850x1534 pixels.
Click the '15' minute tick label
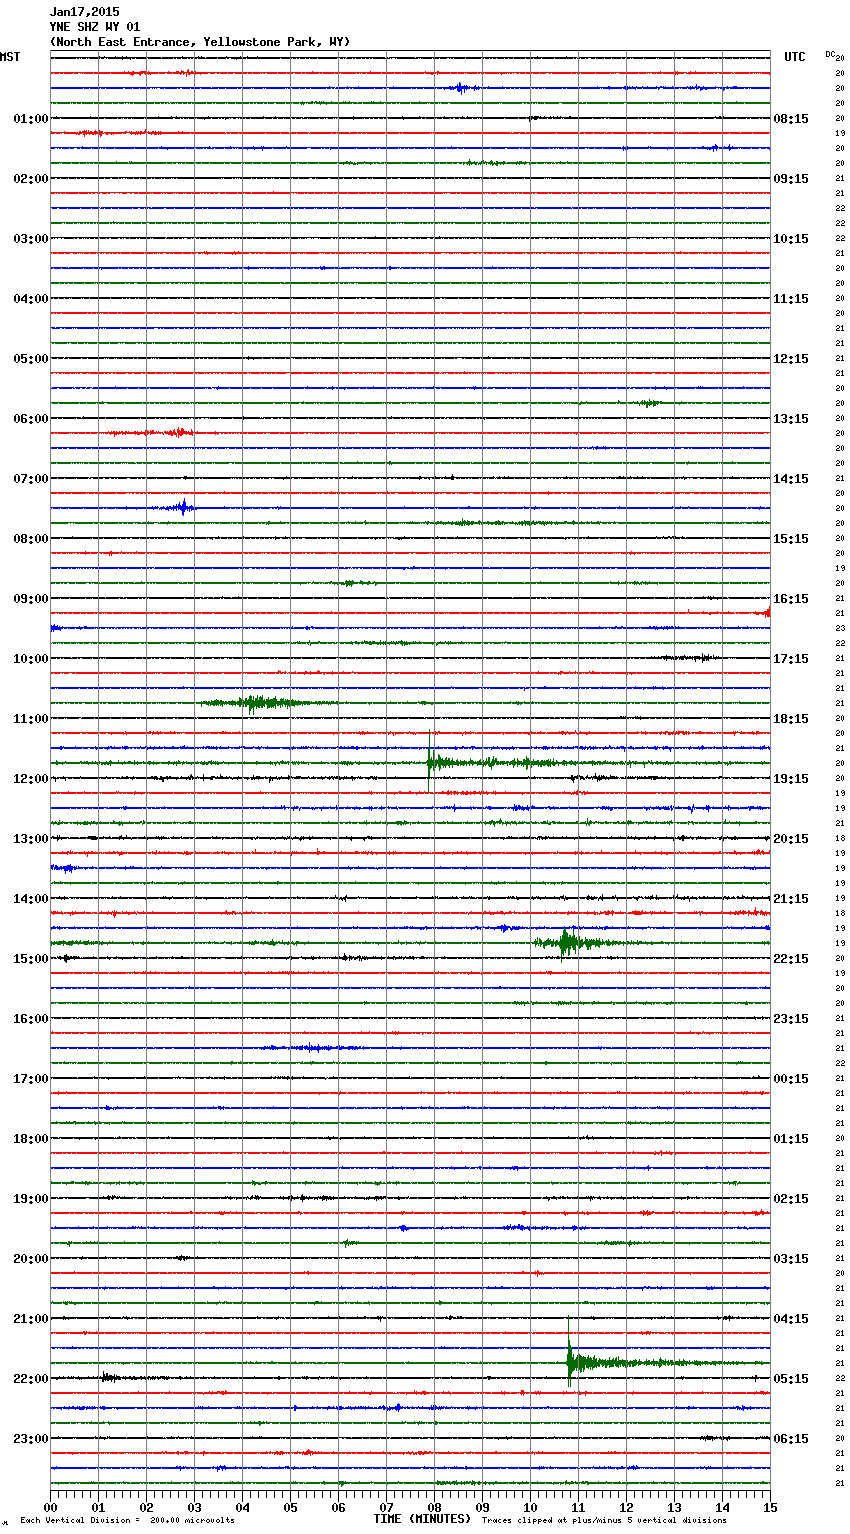click(770, 1507)
